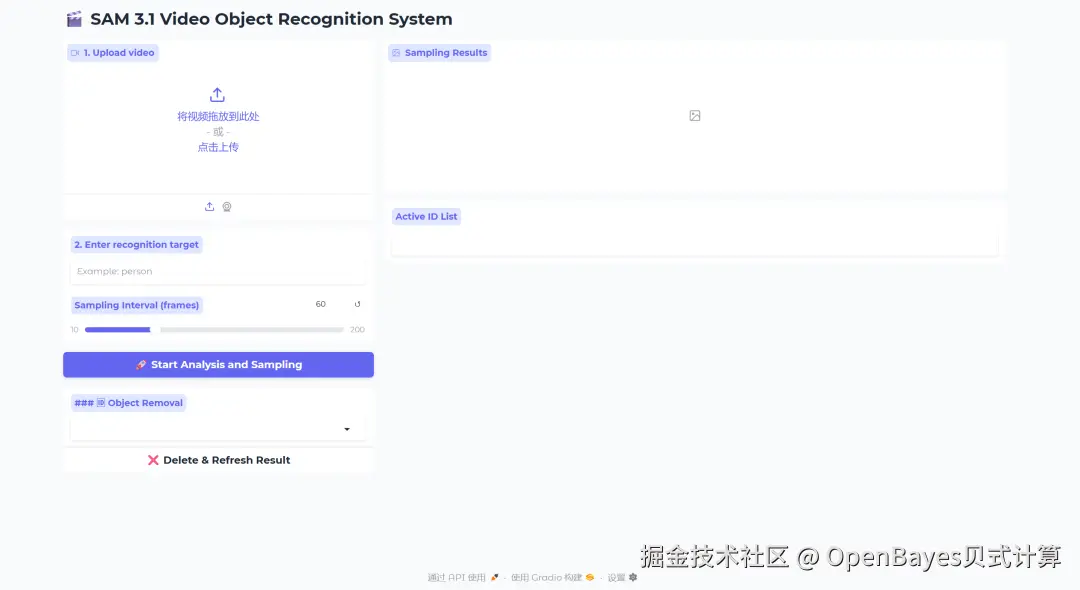The image size is (1080, 590).
Task: Select the webcam capture icon
Action: (226, 206)
